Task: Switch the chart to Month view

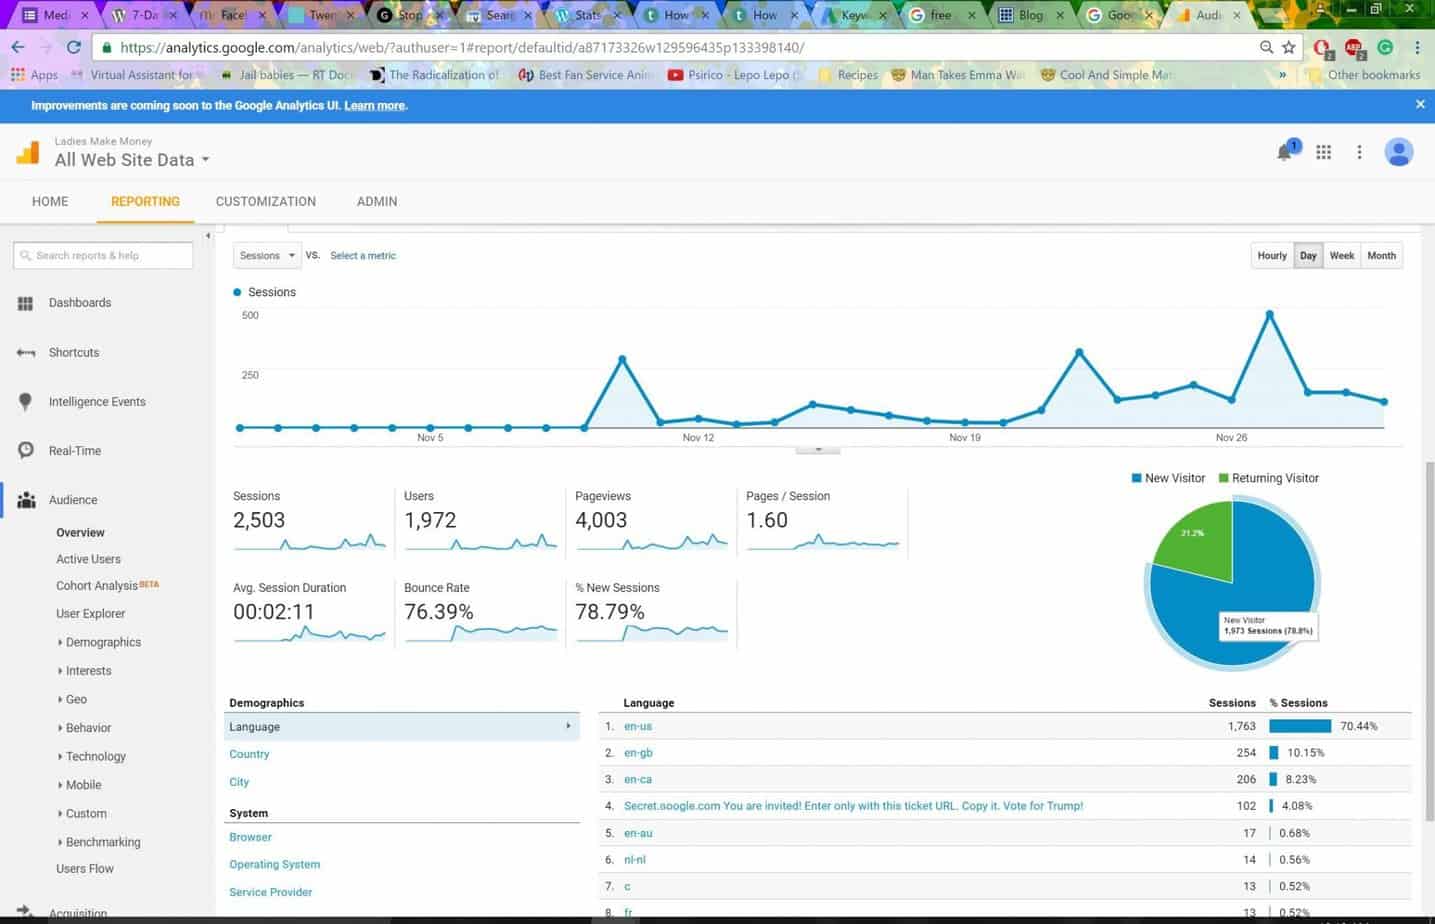Action: tap(1381, 256)
